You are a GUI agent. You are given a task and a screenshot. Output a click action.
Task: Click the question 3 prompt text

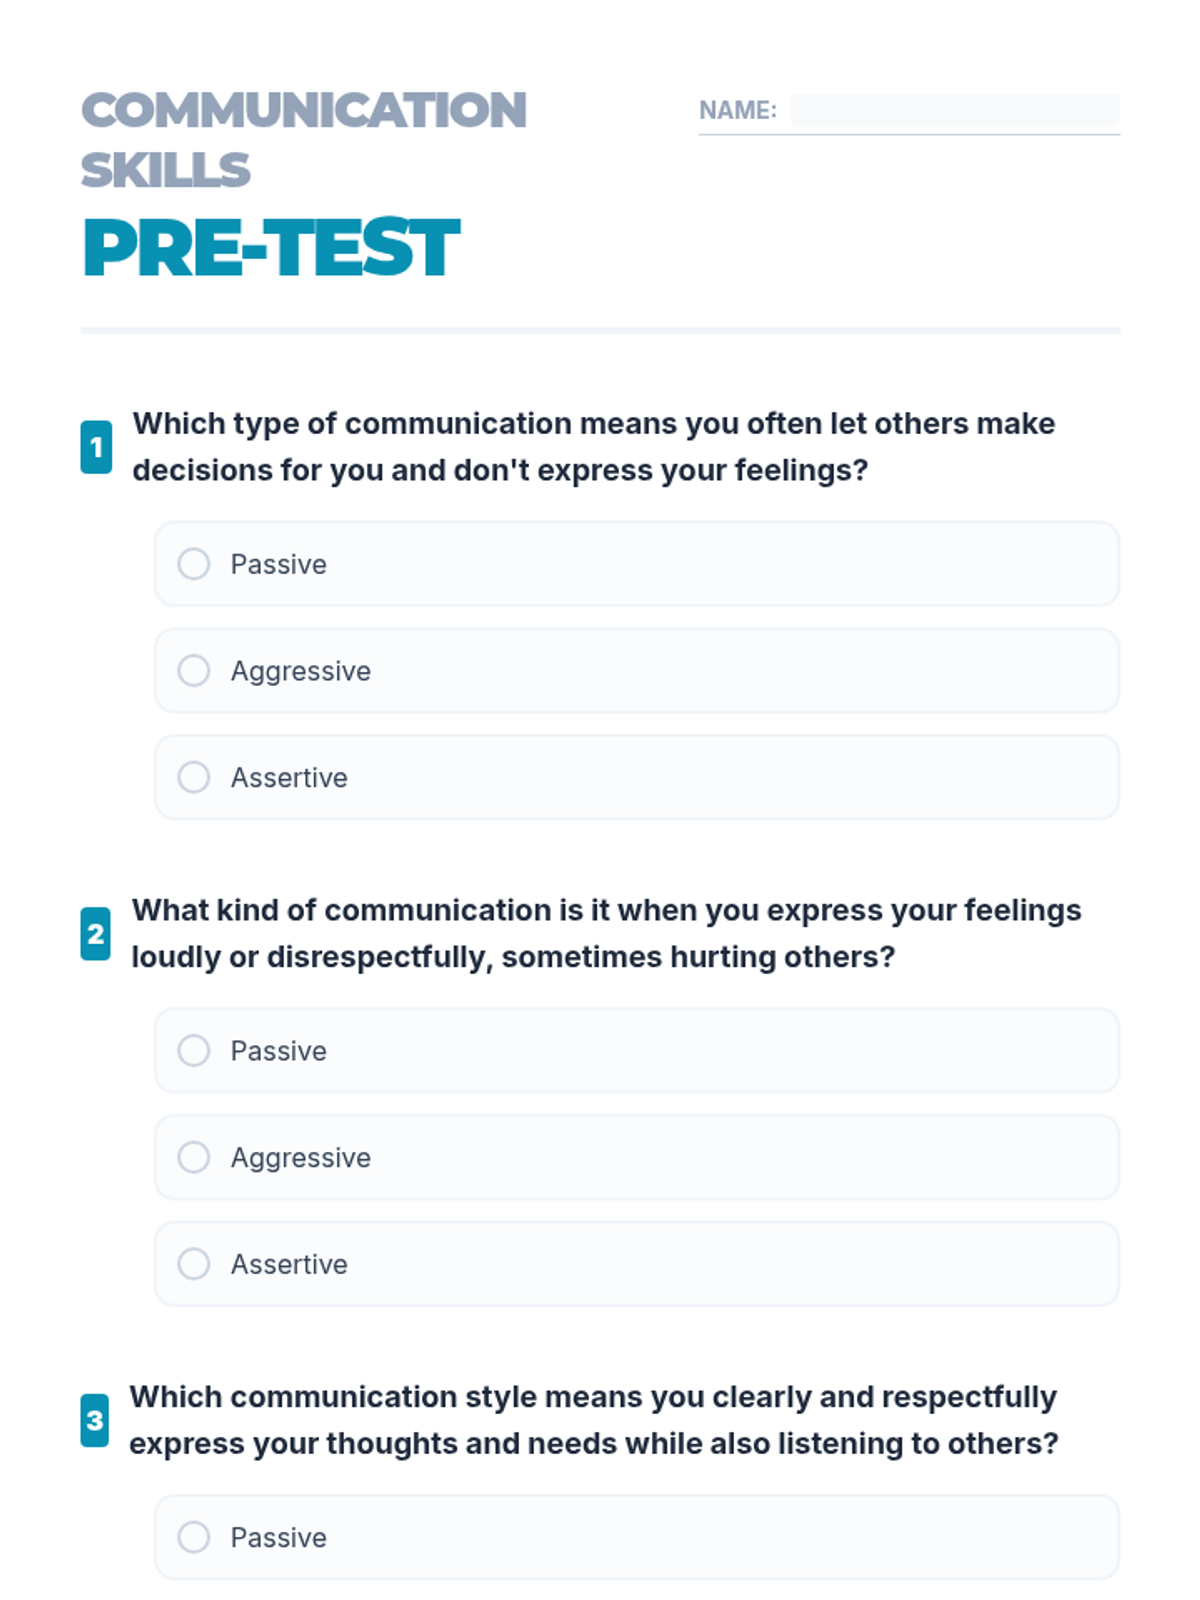pyautogui.click(x=593, y=1420)
